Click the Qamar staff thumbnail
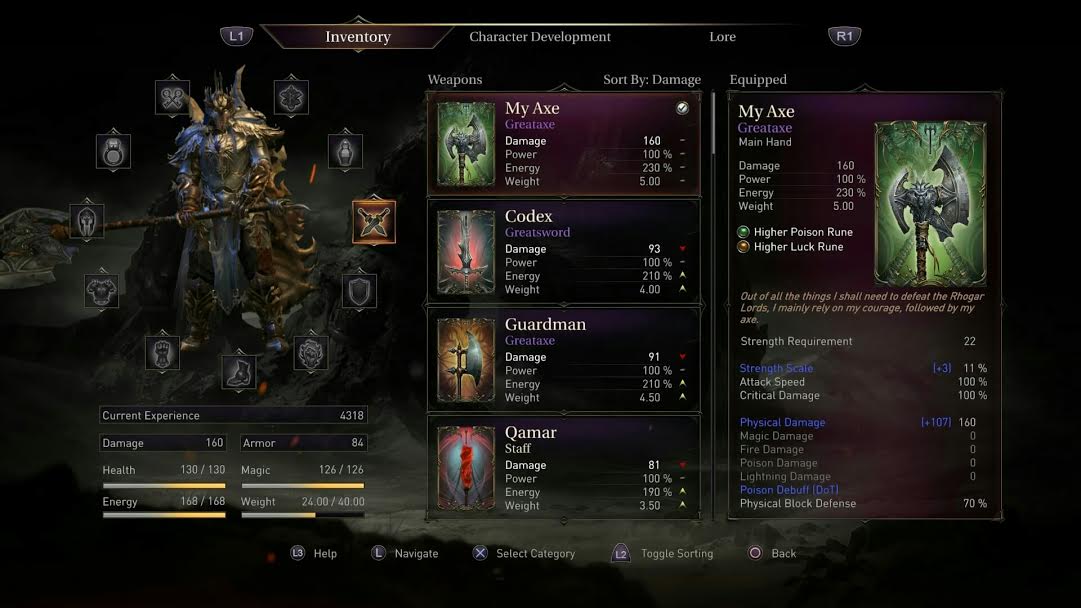Screen dimensions: 1081x608 coord(466,467)
